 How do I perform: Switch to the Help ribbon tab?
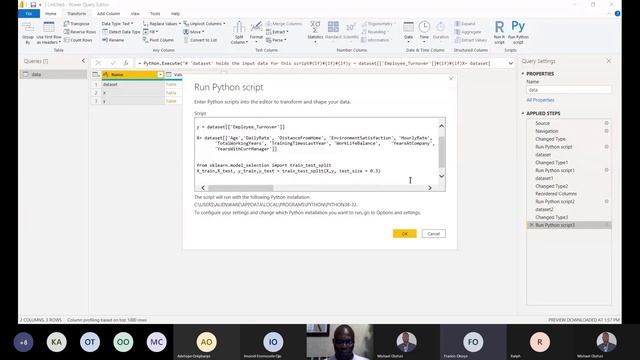click(176, 13)
